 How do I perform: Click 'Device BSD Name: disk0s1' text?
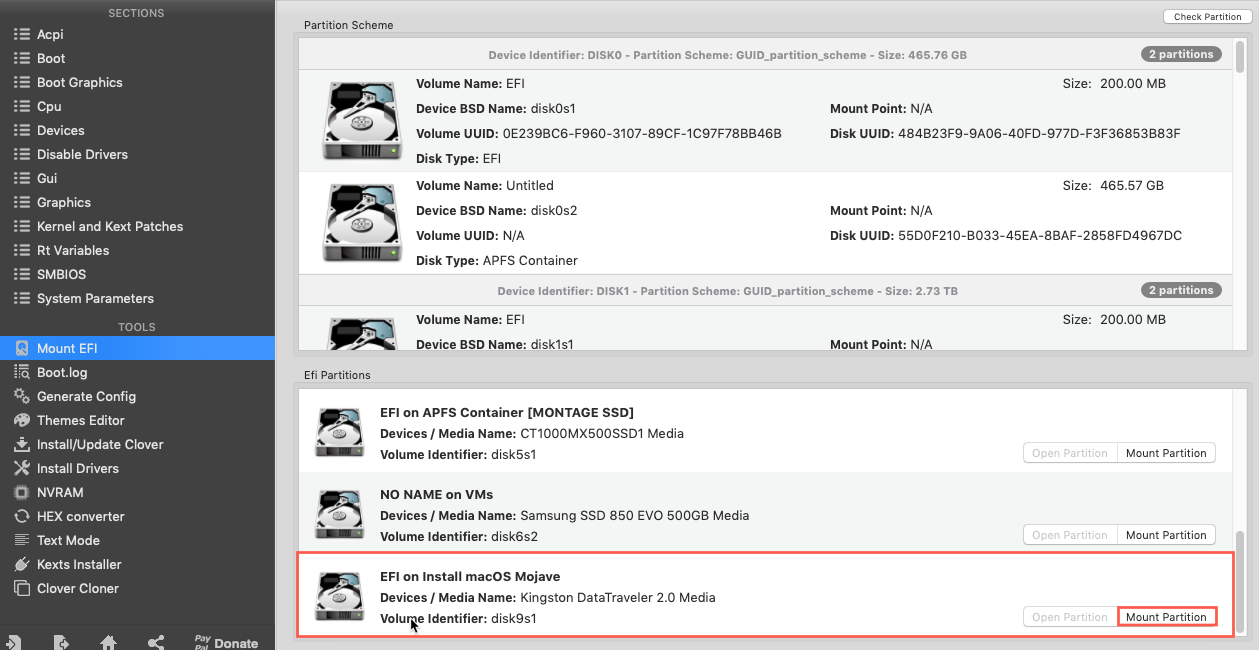tap(496, 108)
